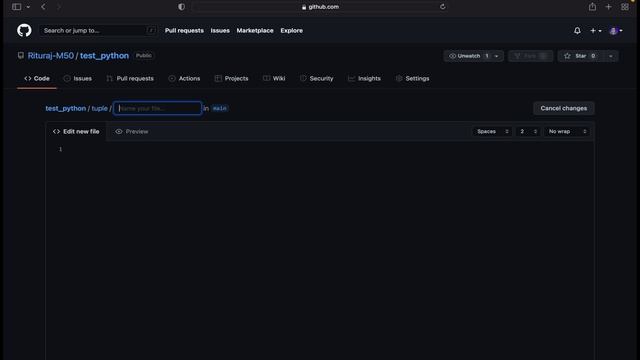Click the main branch label
640x360 pixels.
pyautogui.click(x=220, y=108)
